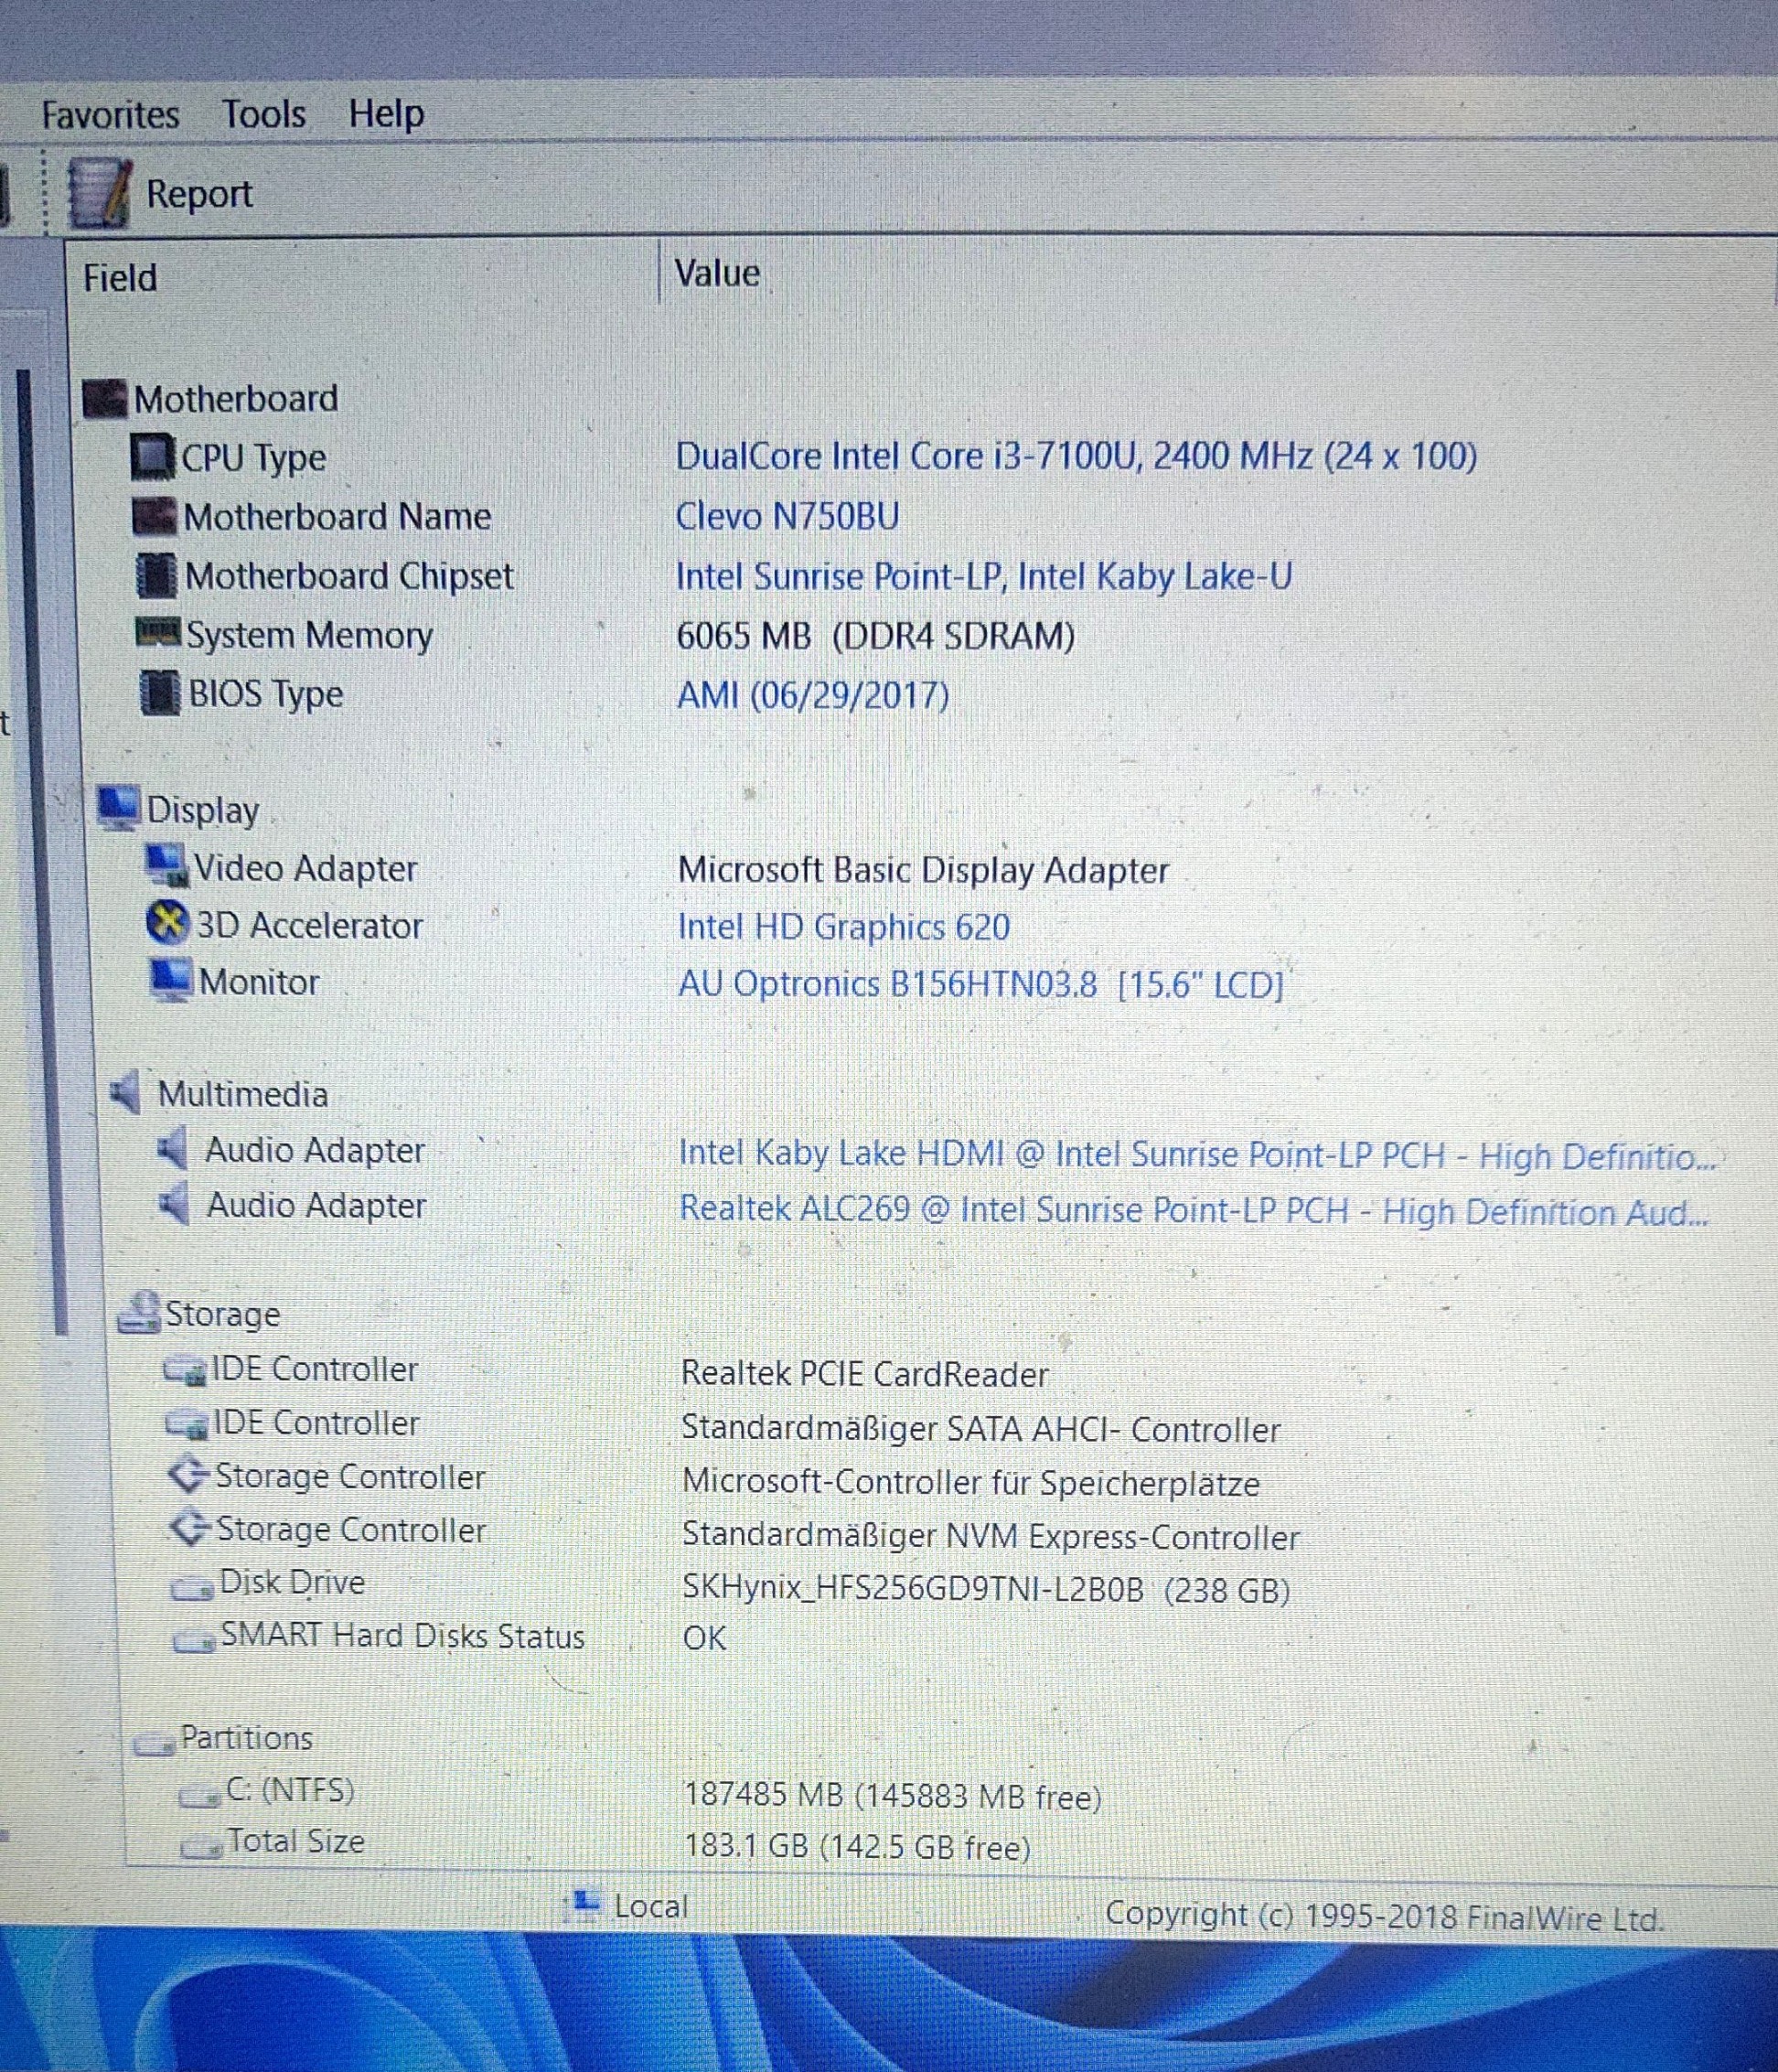Click the Local label in the status bar
Screen dimensions: 1778x2072
tap(651, 1906)
